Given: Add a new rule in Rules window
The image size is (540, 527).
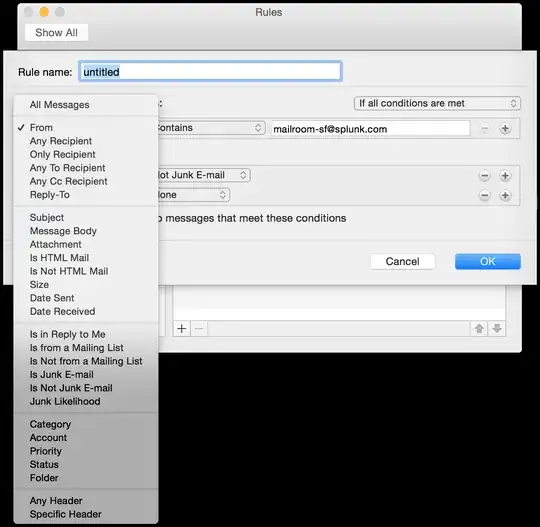Looking at the screenshot, I should click(x=181, y=329).
